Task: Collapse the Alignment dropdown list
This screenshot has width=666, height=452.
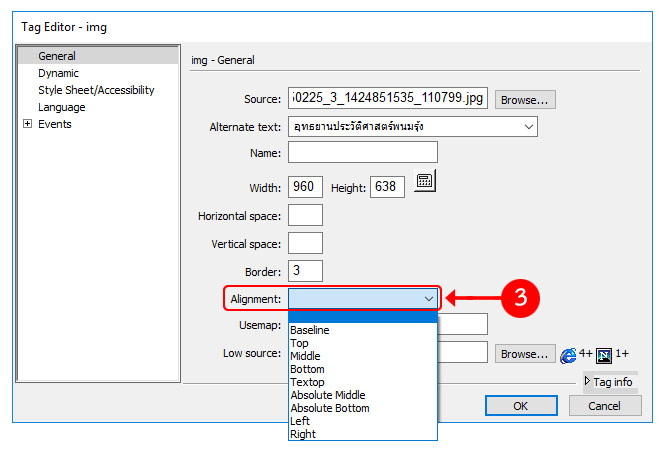Action: tap(428, 298)
